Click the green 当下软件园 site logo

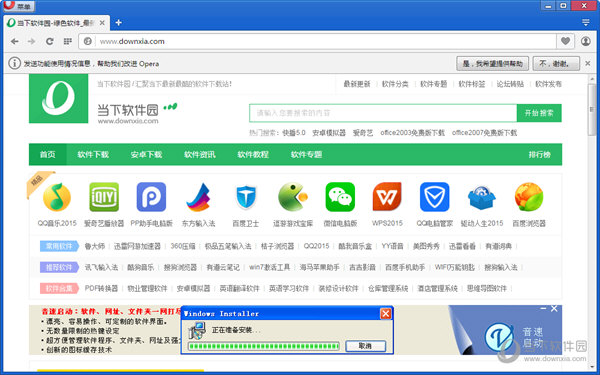click(59, 98)
